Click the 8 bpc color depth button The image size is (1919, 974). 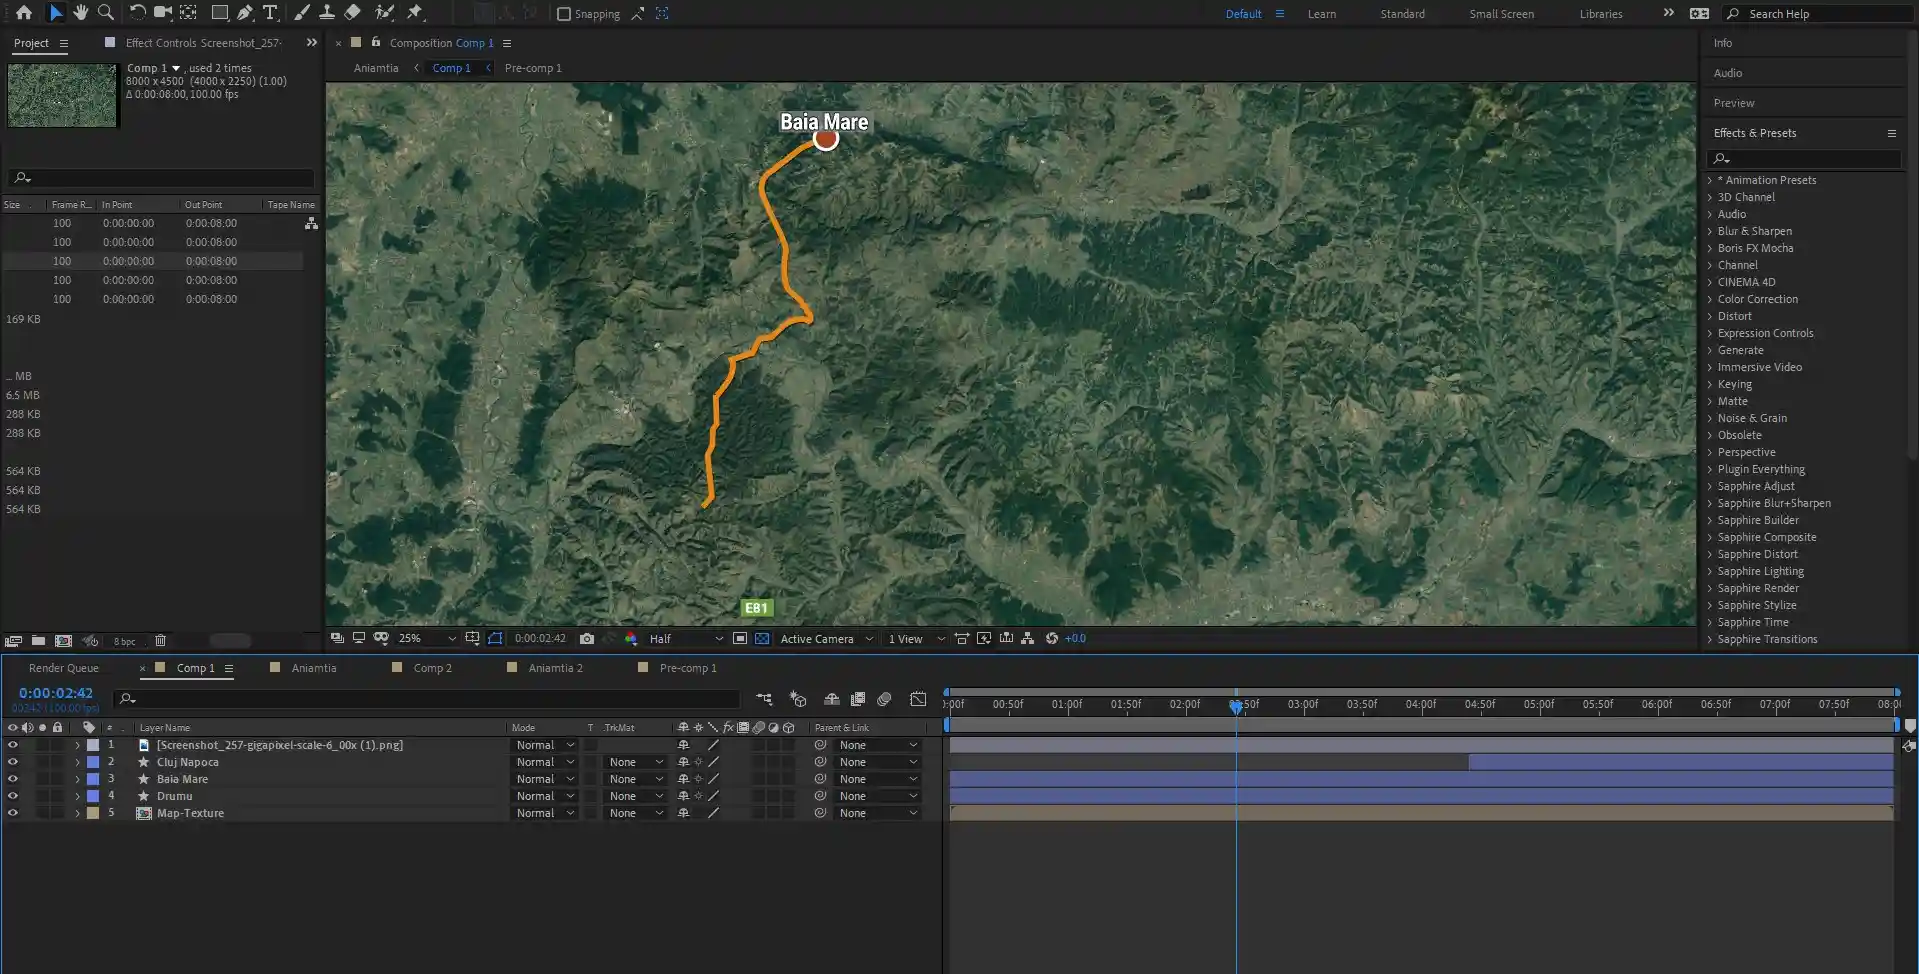pyautogui.click(x=124, y=641)
